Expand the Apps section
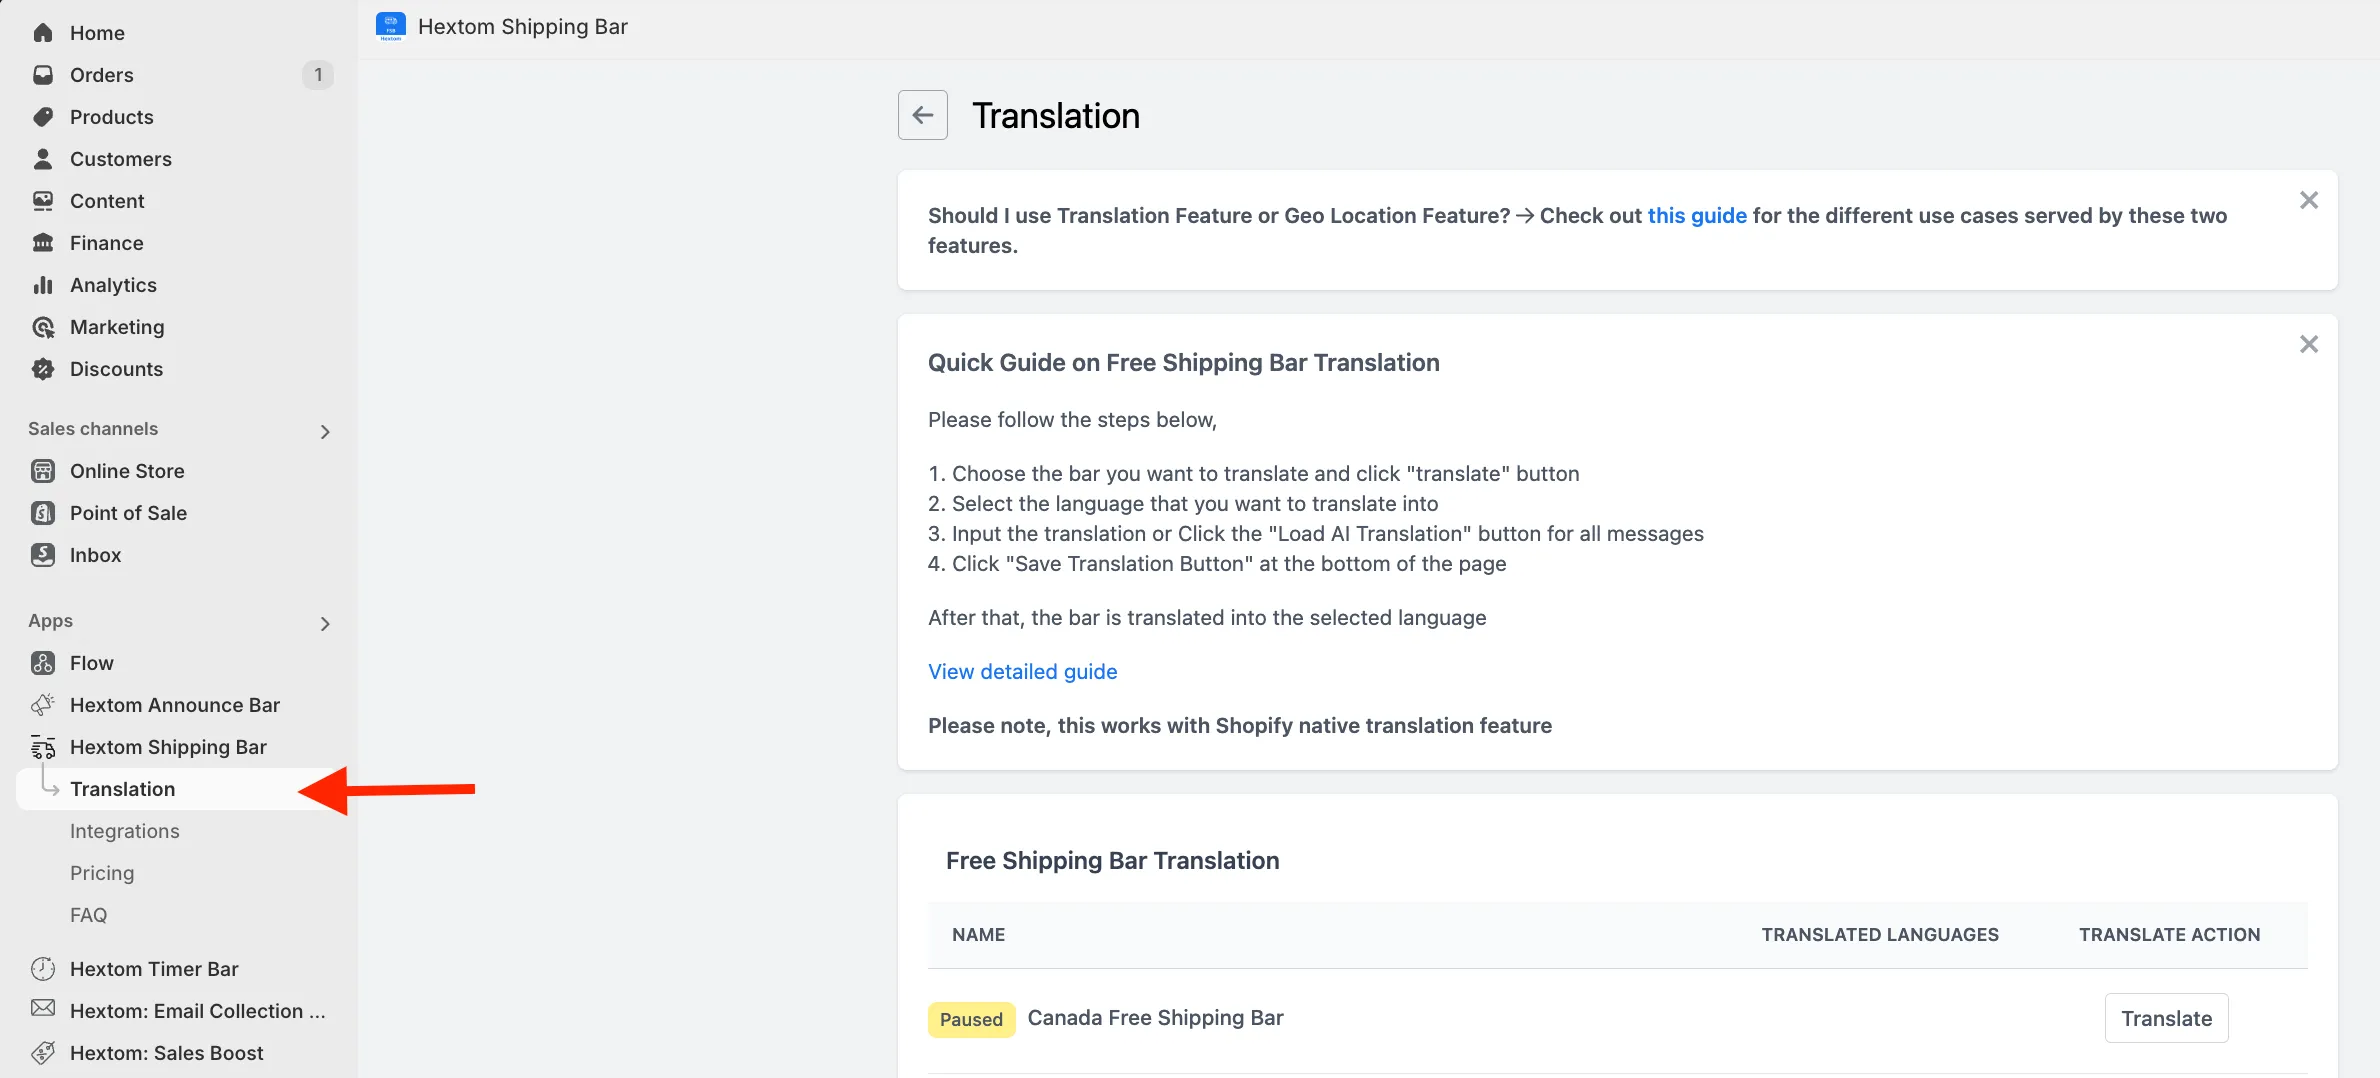The width and height of the screenshot is (2380, 1078). [x=325, y=623]
